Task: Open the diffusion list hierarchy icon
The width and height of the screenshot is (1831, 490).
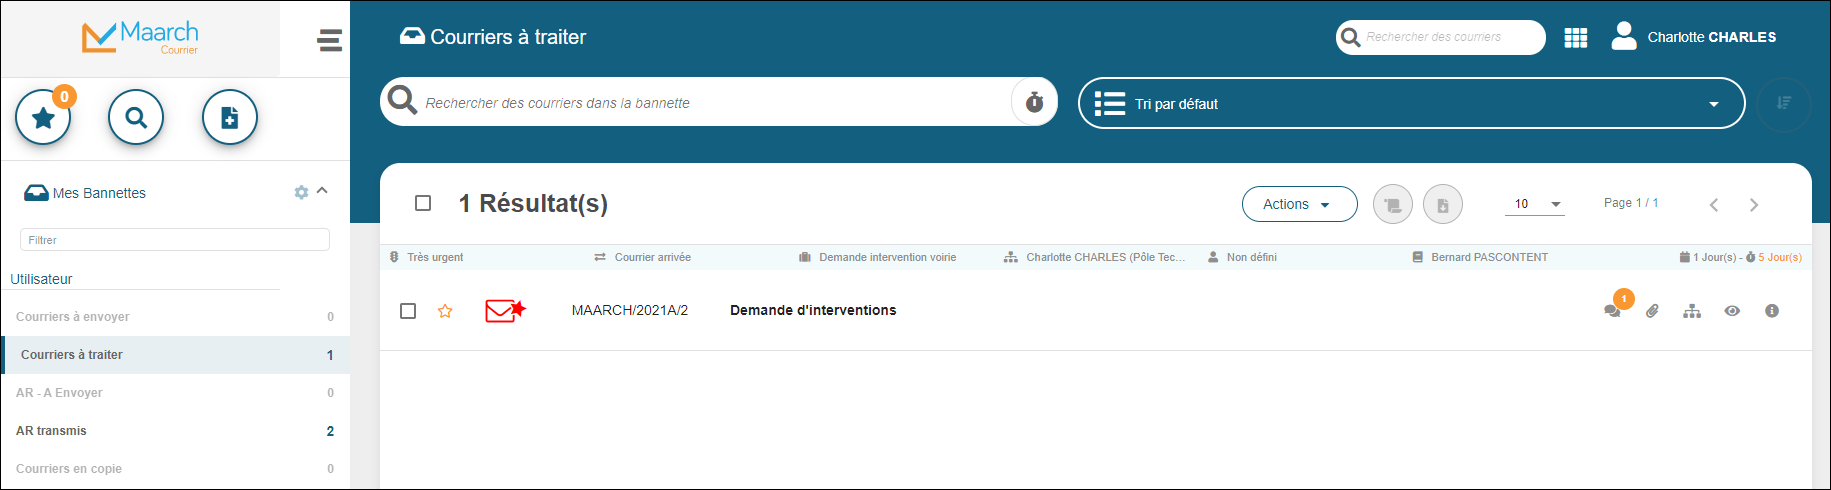Action: [x=1692, y=311]
